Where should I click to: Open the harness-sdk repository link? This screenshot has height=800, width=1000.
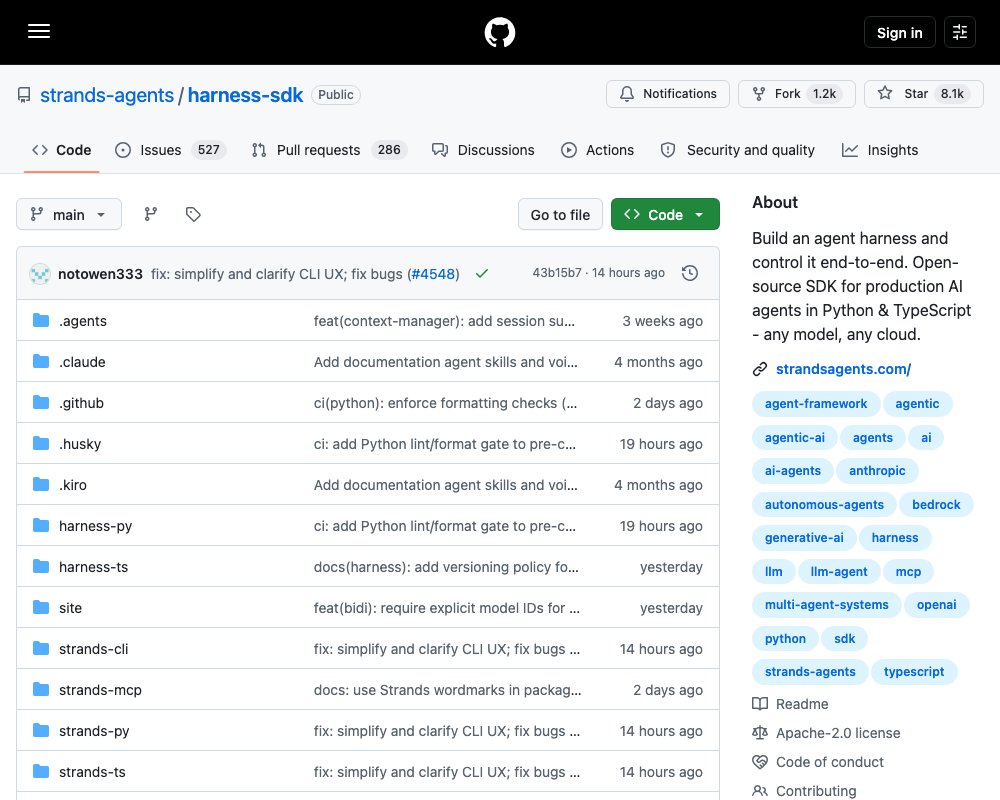[x=245, y=95]
